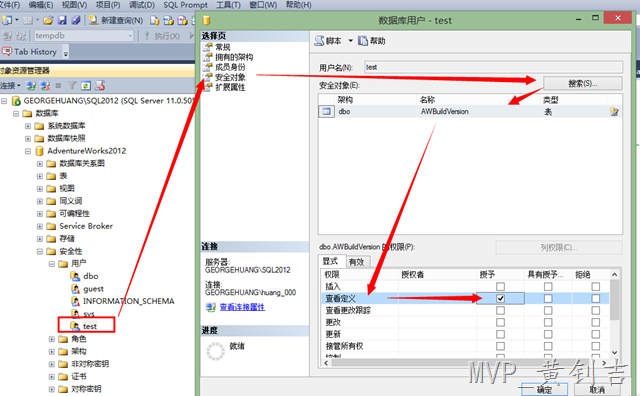Click the Connect Object Explorer icon
640x396 pixels.
tap(31, 85)
